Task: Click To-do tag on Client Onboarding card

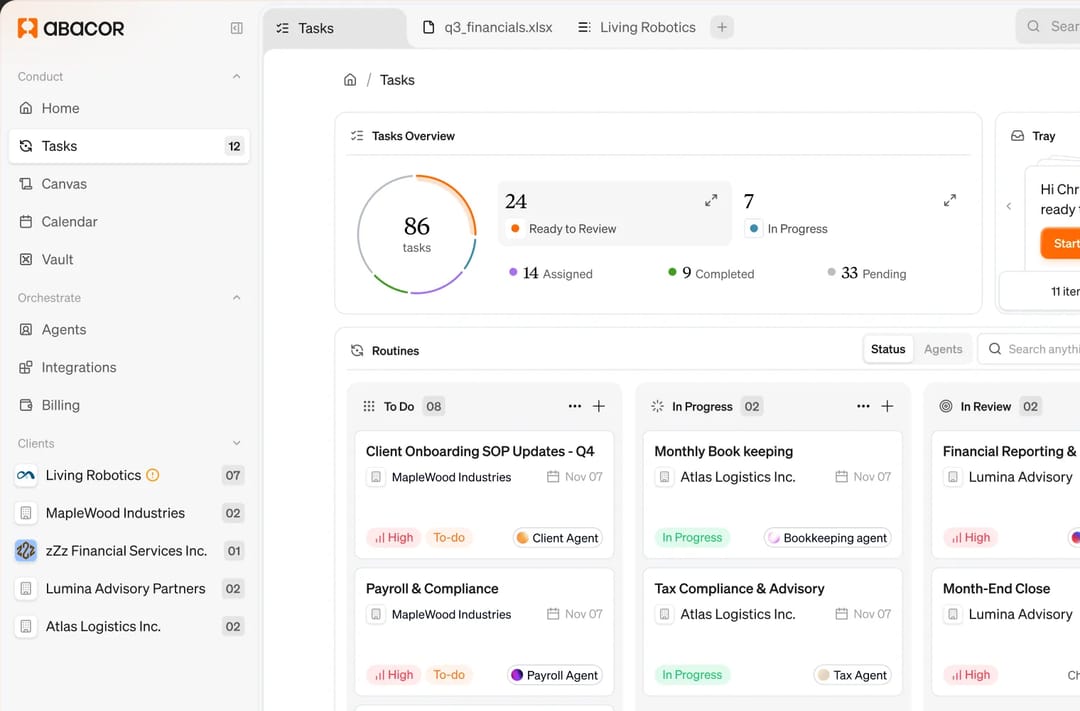Action: point(448,537)
